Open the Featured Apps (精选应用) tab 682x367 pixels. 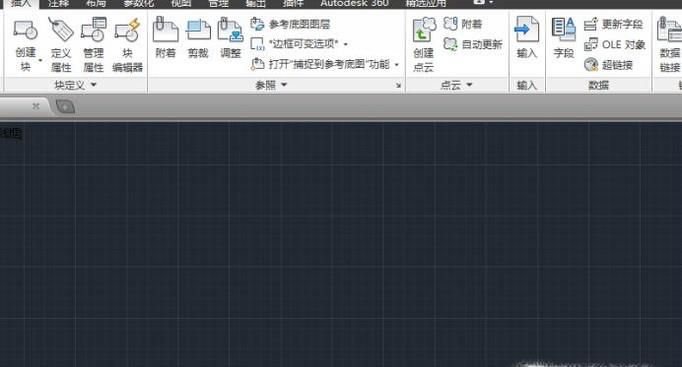point(426,3)
